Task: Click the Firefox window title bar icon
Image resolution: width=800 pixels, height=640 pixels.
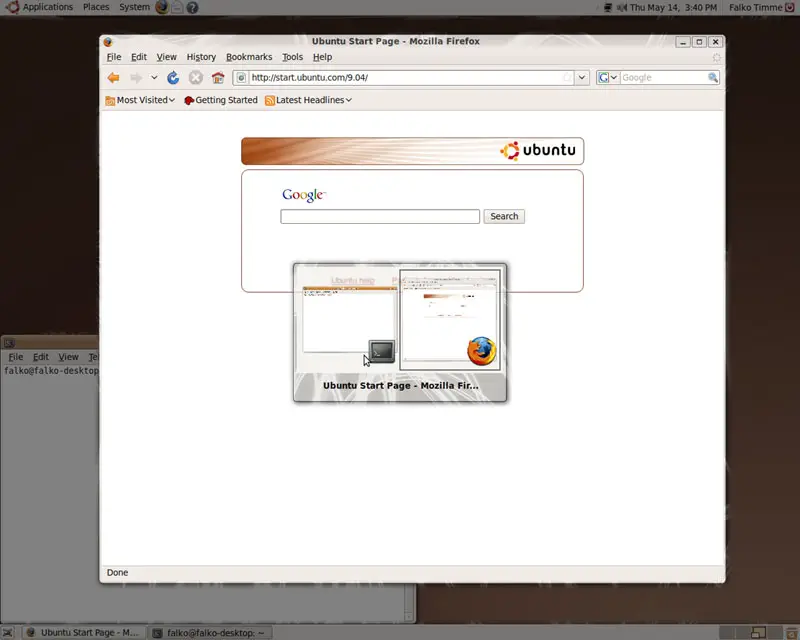Action: point(108,42)
